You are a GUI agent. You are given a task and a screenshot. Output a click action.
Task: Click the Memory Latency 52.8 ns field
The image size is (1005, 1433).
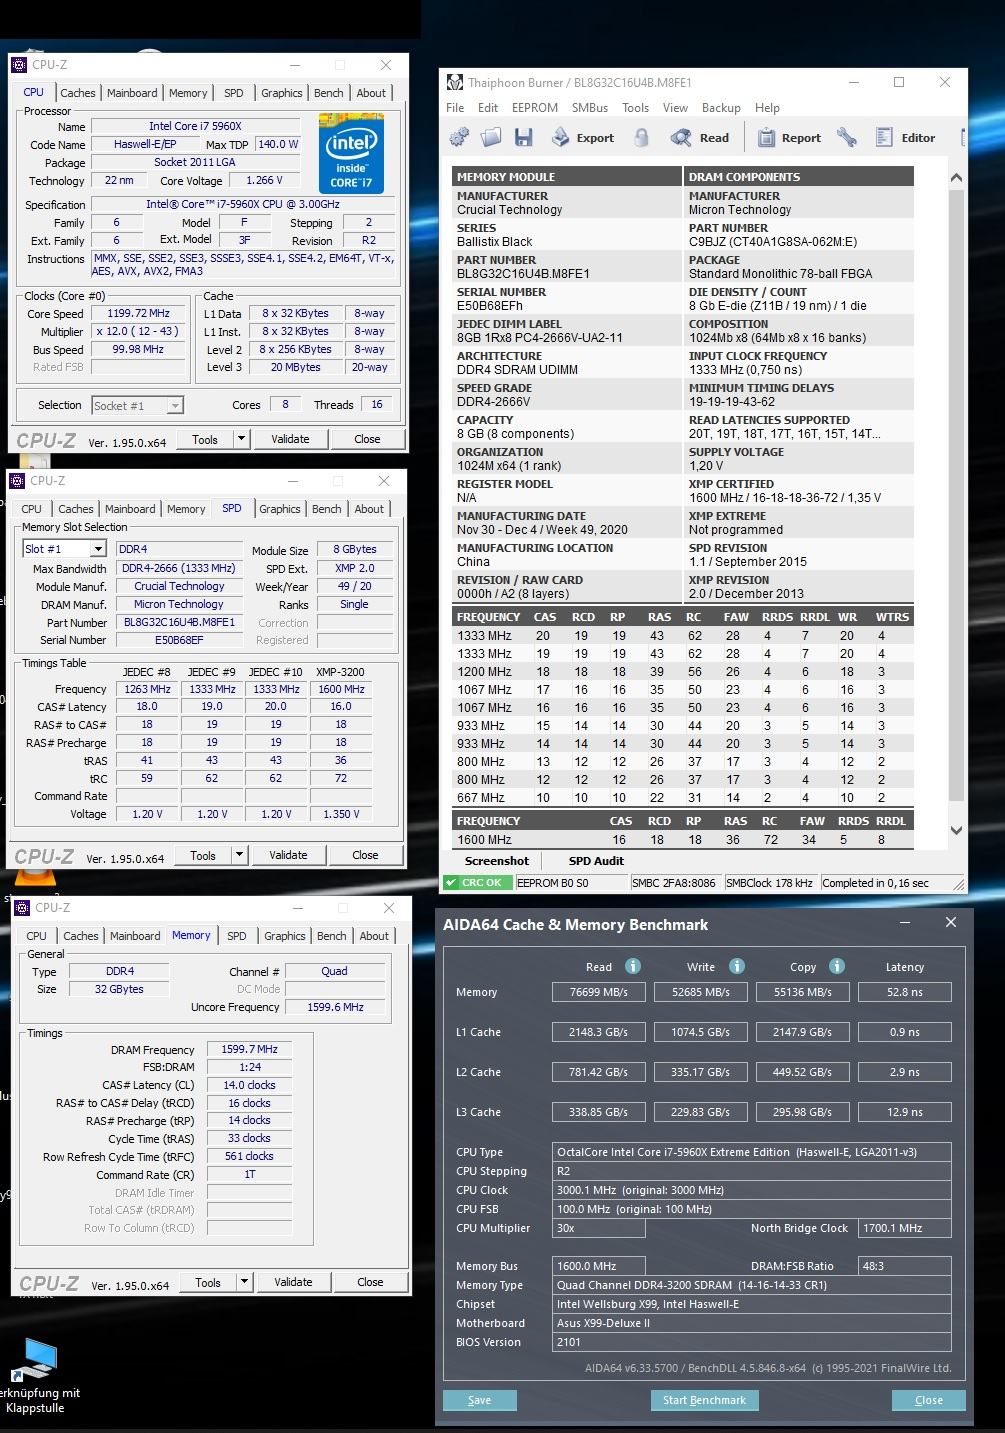coord(905,992)
